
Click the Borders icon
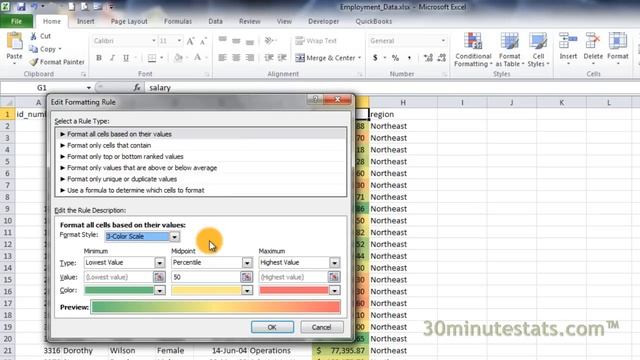coord(151,58)
